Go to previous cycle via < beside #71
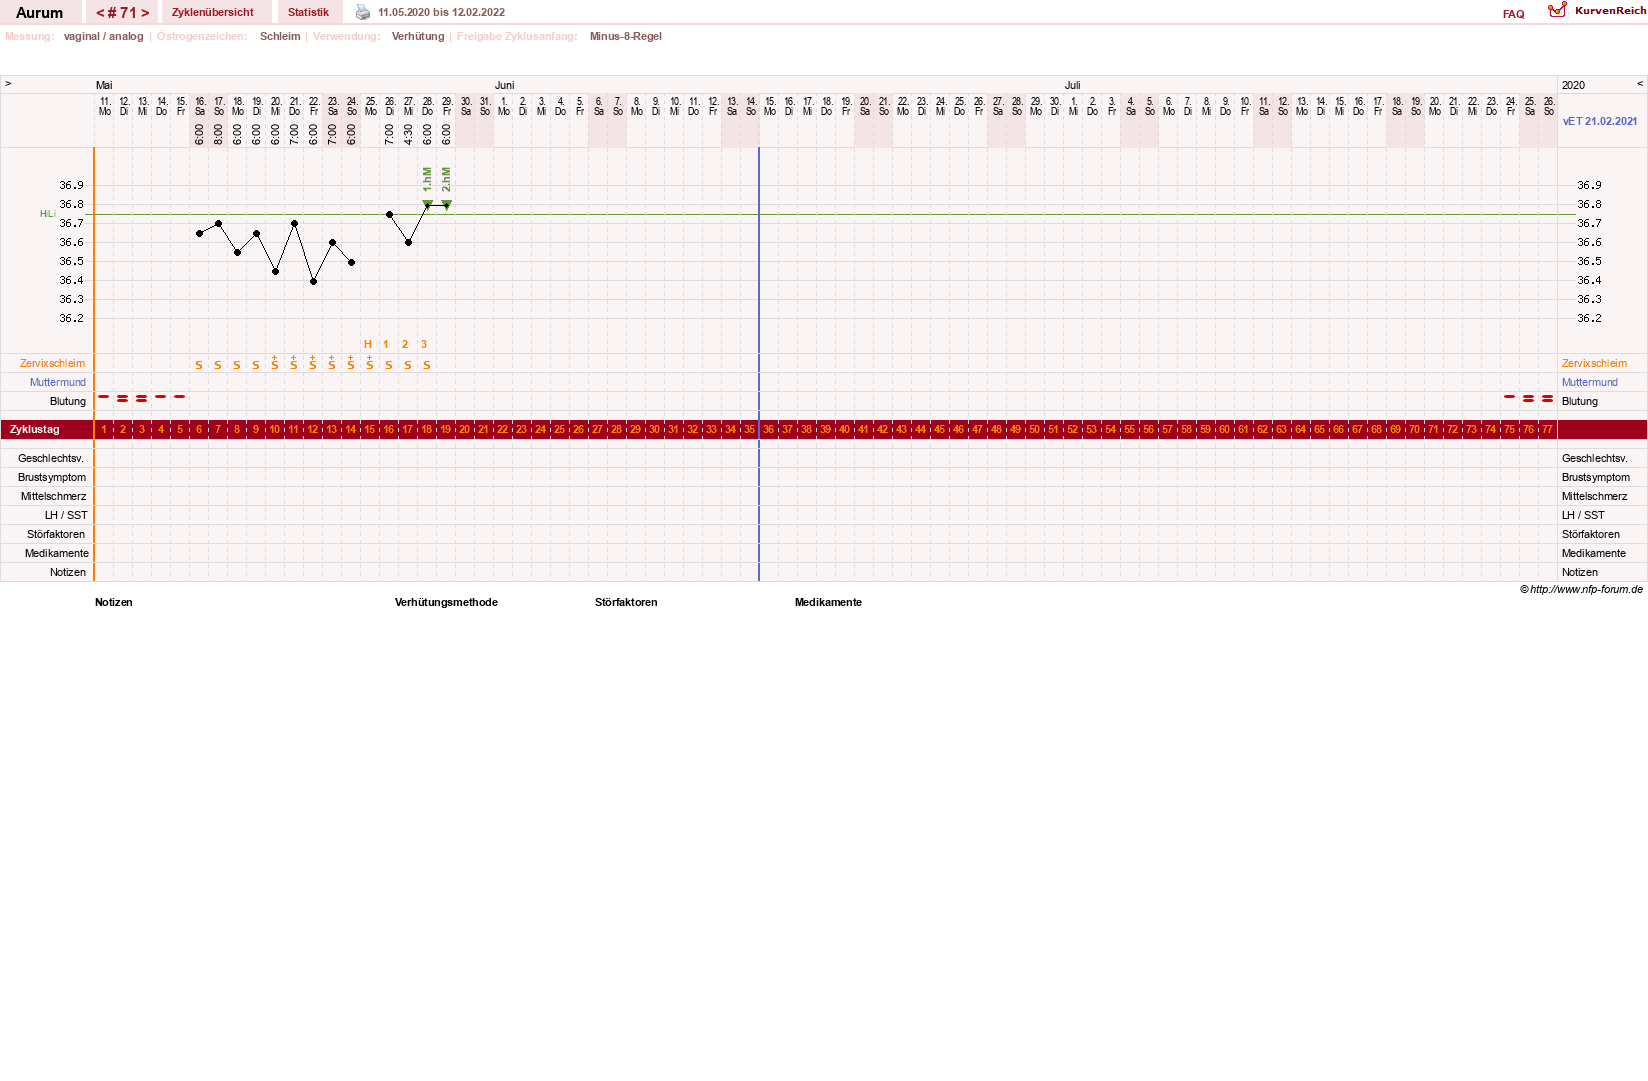Viewport: 1648px width, 1081px height. tap(100, 13)
